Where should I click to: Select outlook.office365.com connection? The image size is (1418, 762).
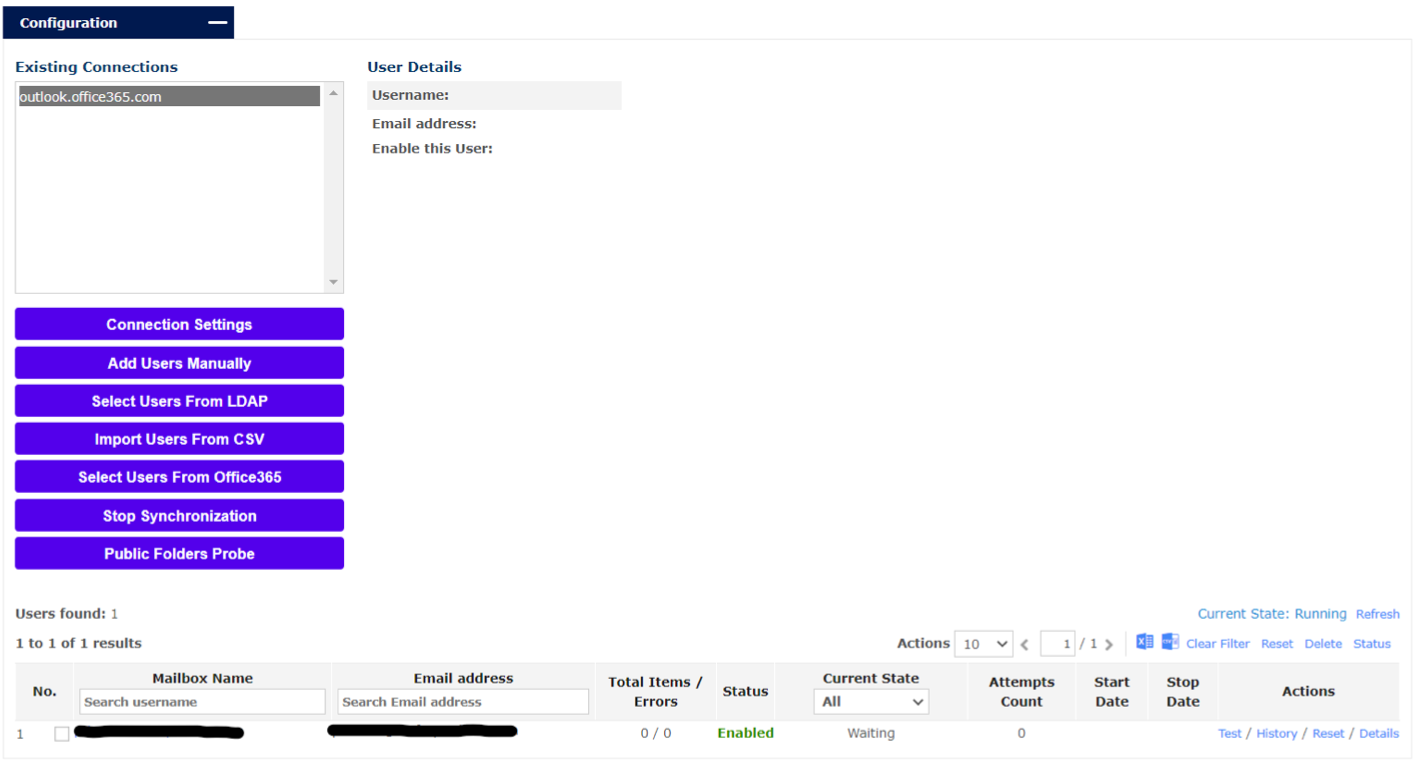[x=168, y=97]
